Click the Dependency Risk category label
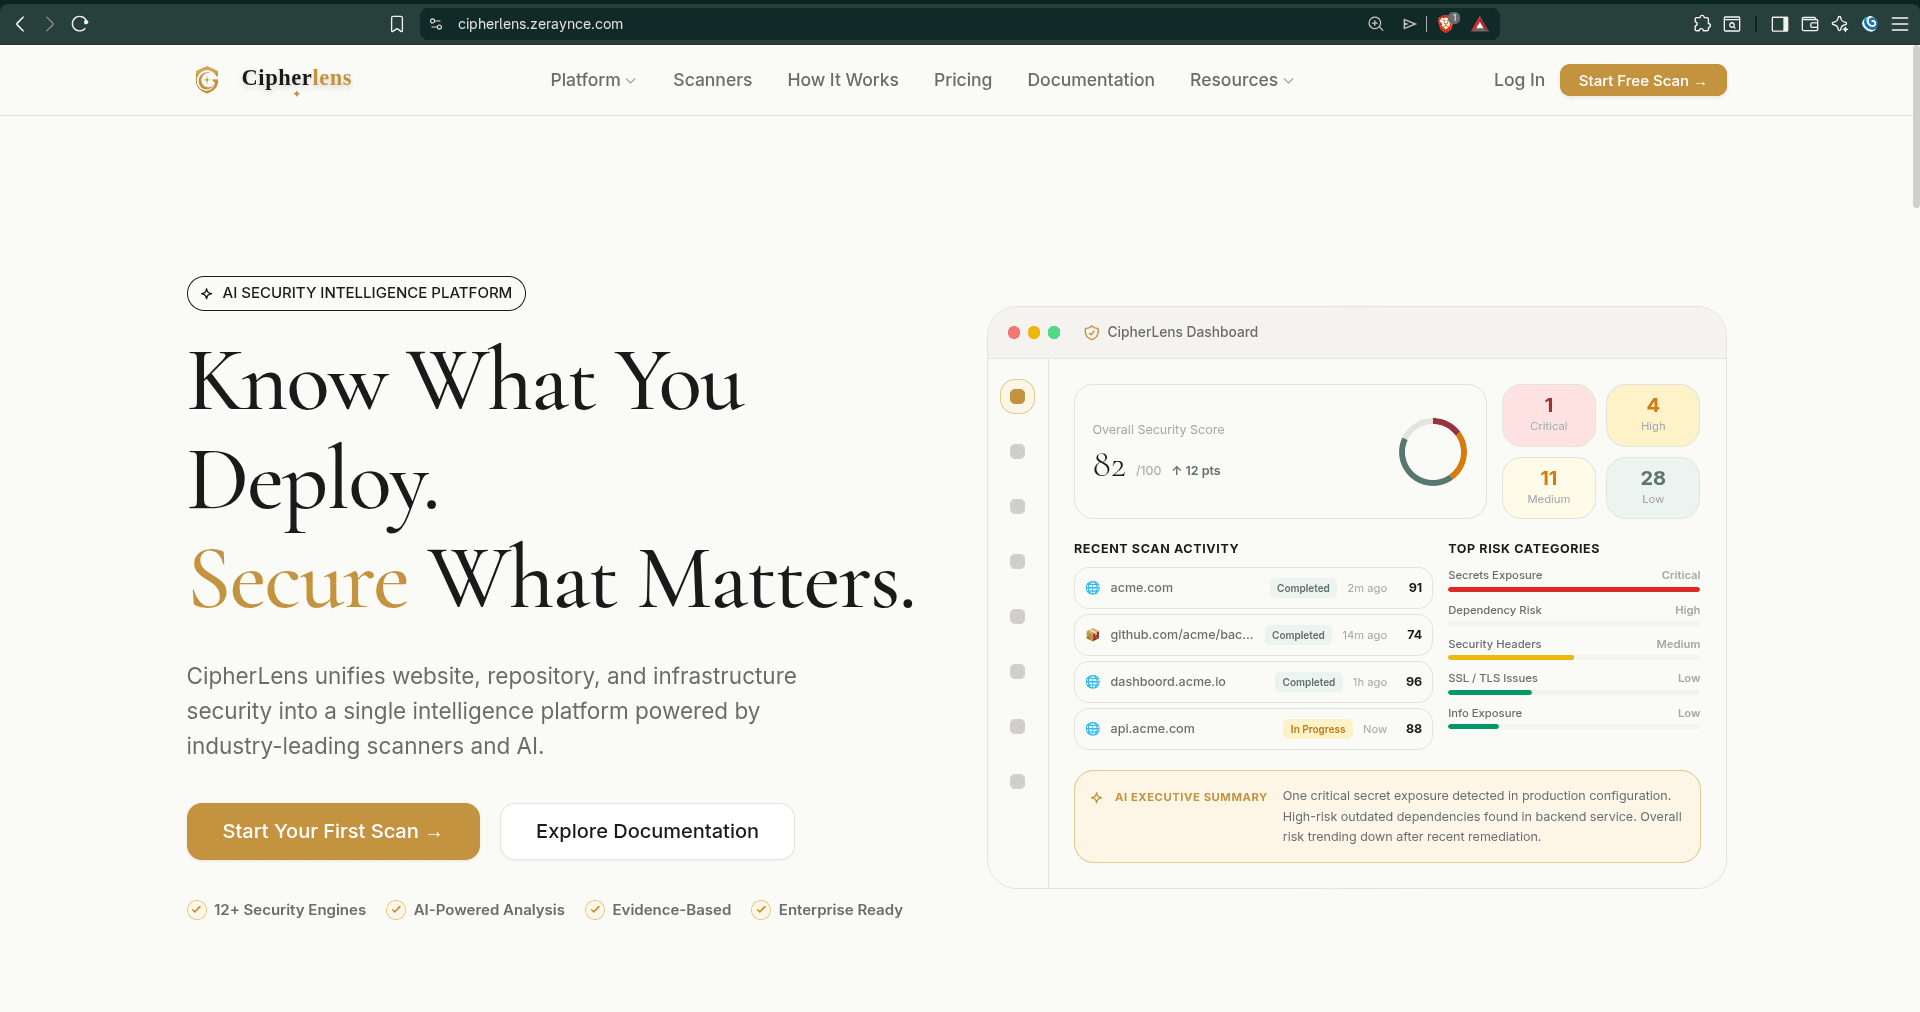This screenshot has width=1920, height=1012. pos(1494,610)
